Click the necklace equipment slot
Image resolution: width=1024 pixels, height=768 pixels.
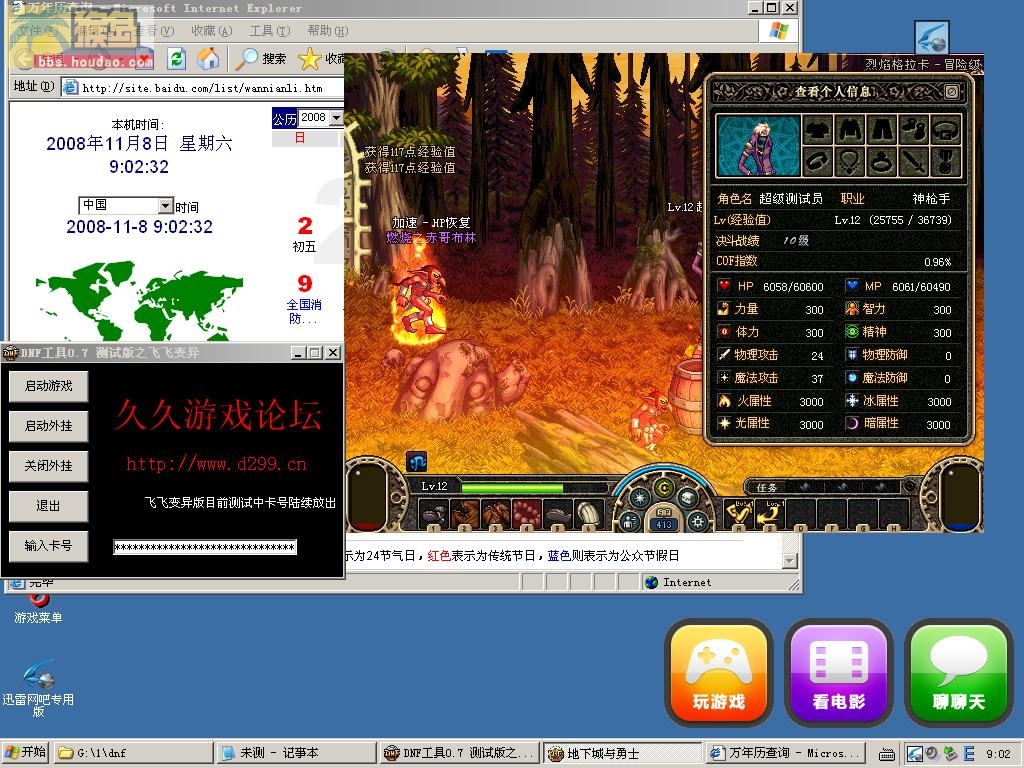click(850, 161)
